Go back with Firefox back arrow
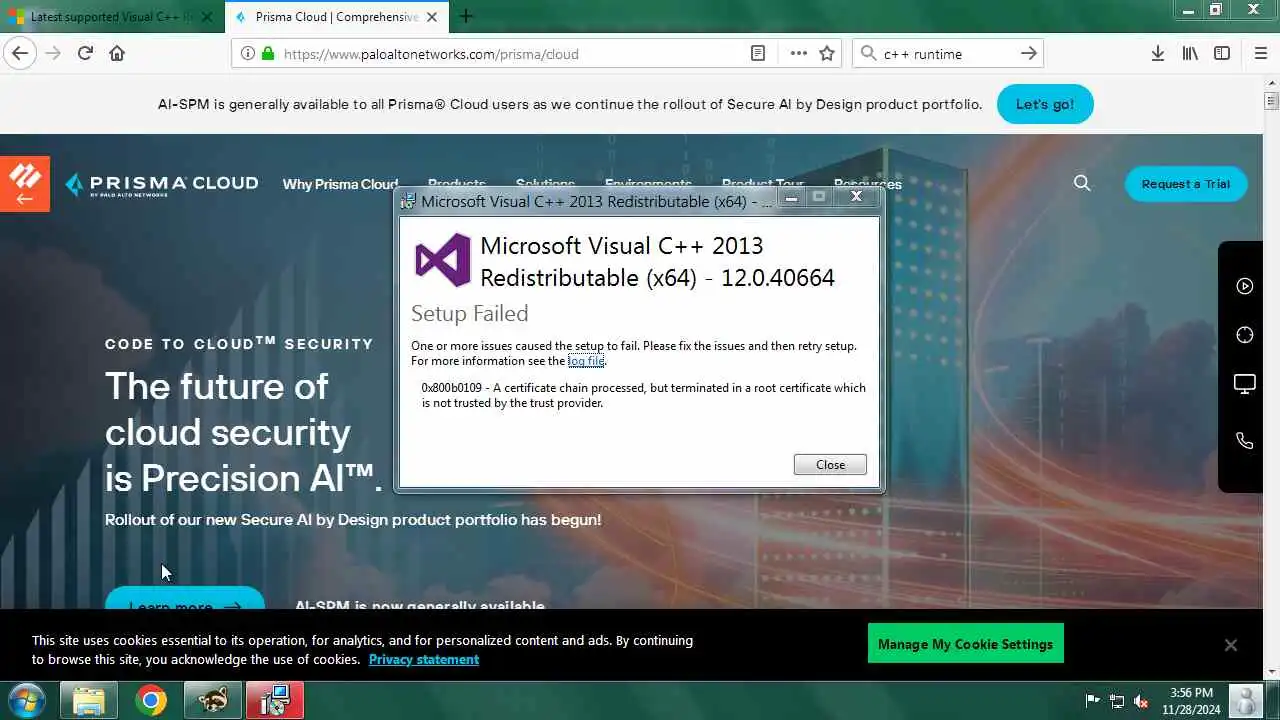The image size is (1280, 720). (x=20, y=53)
